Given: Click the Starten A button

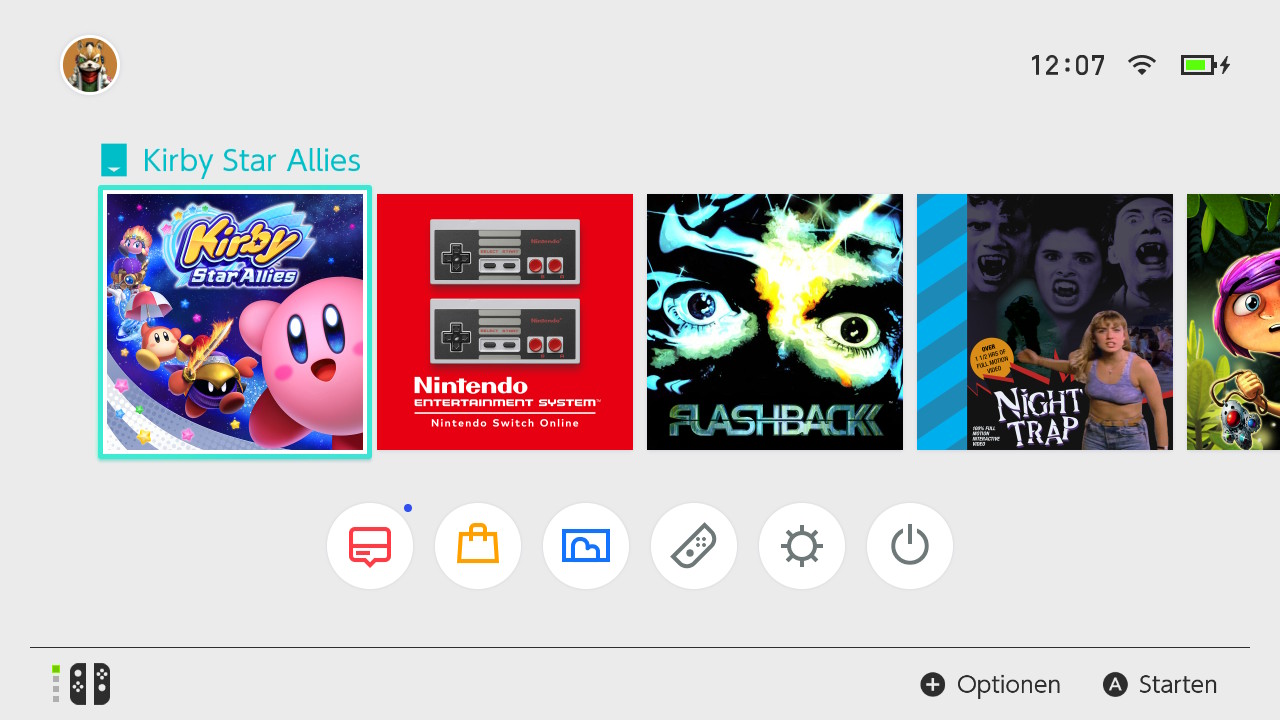Looking at the screenshot, I should (x=1160, y=685).
